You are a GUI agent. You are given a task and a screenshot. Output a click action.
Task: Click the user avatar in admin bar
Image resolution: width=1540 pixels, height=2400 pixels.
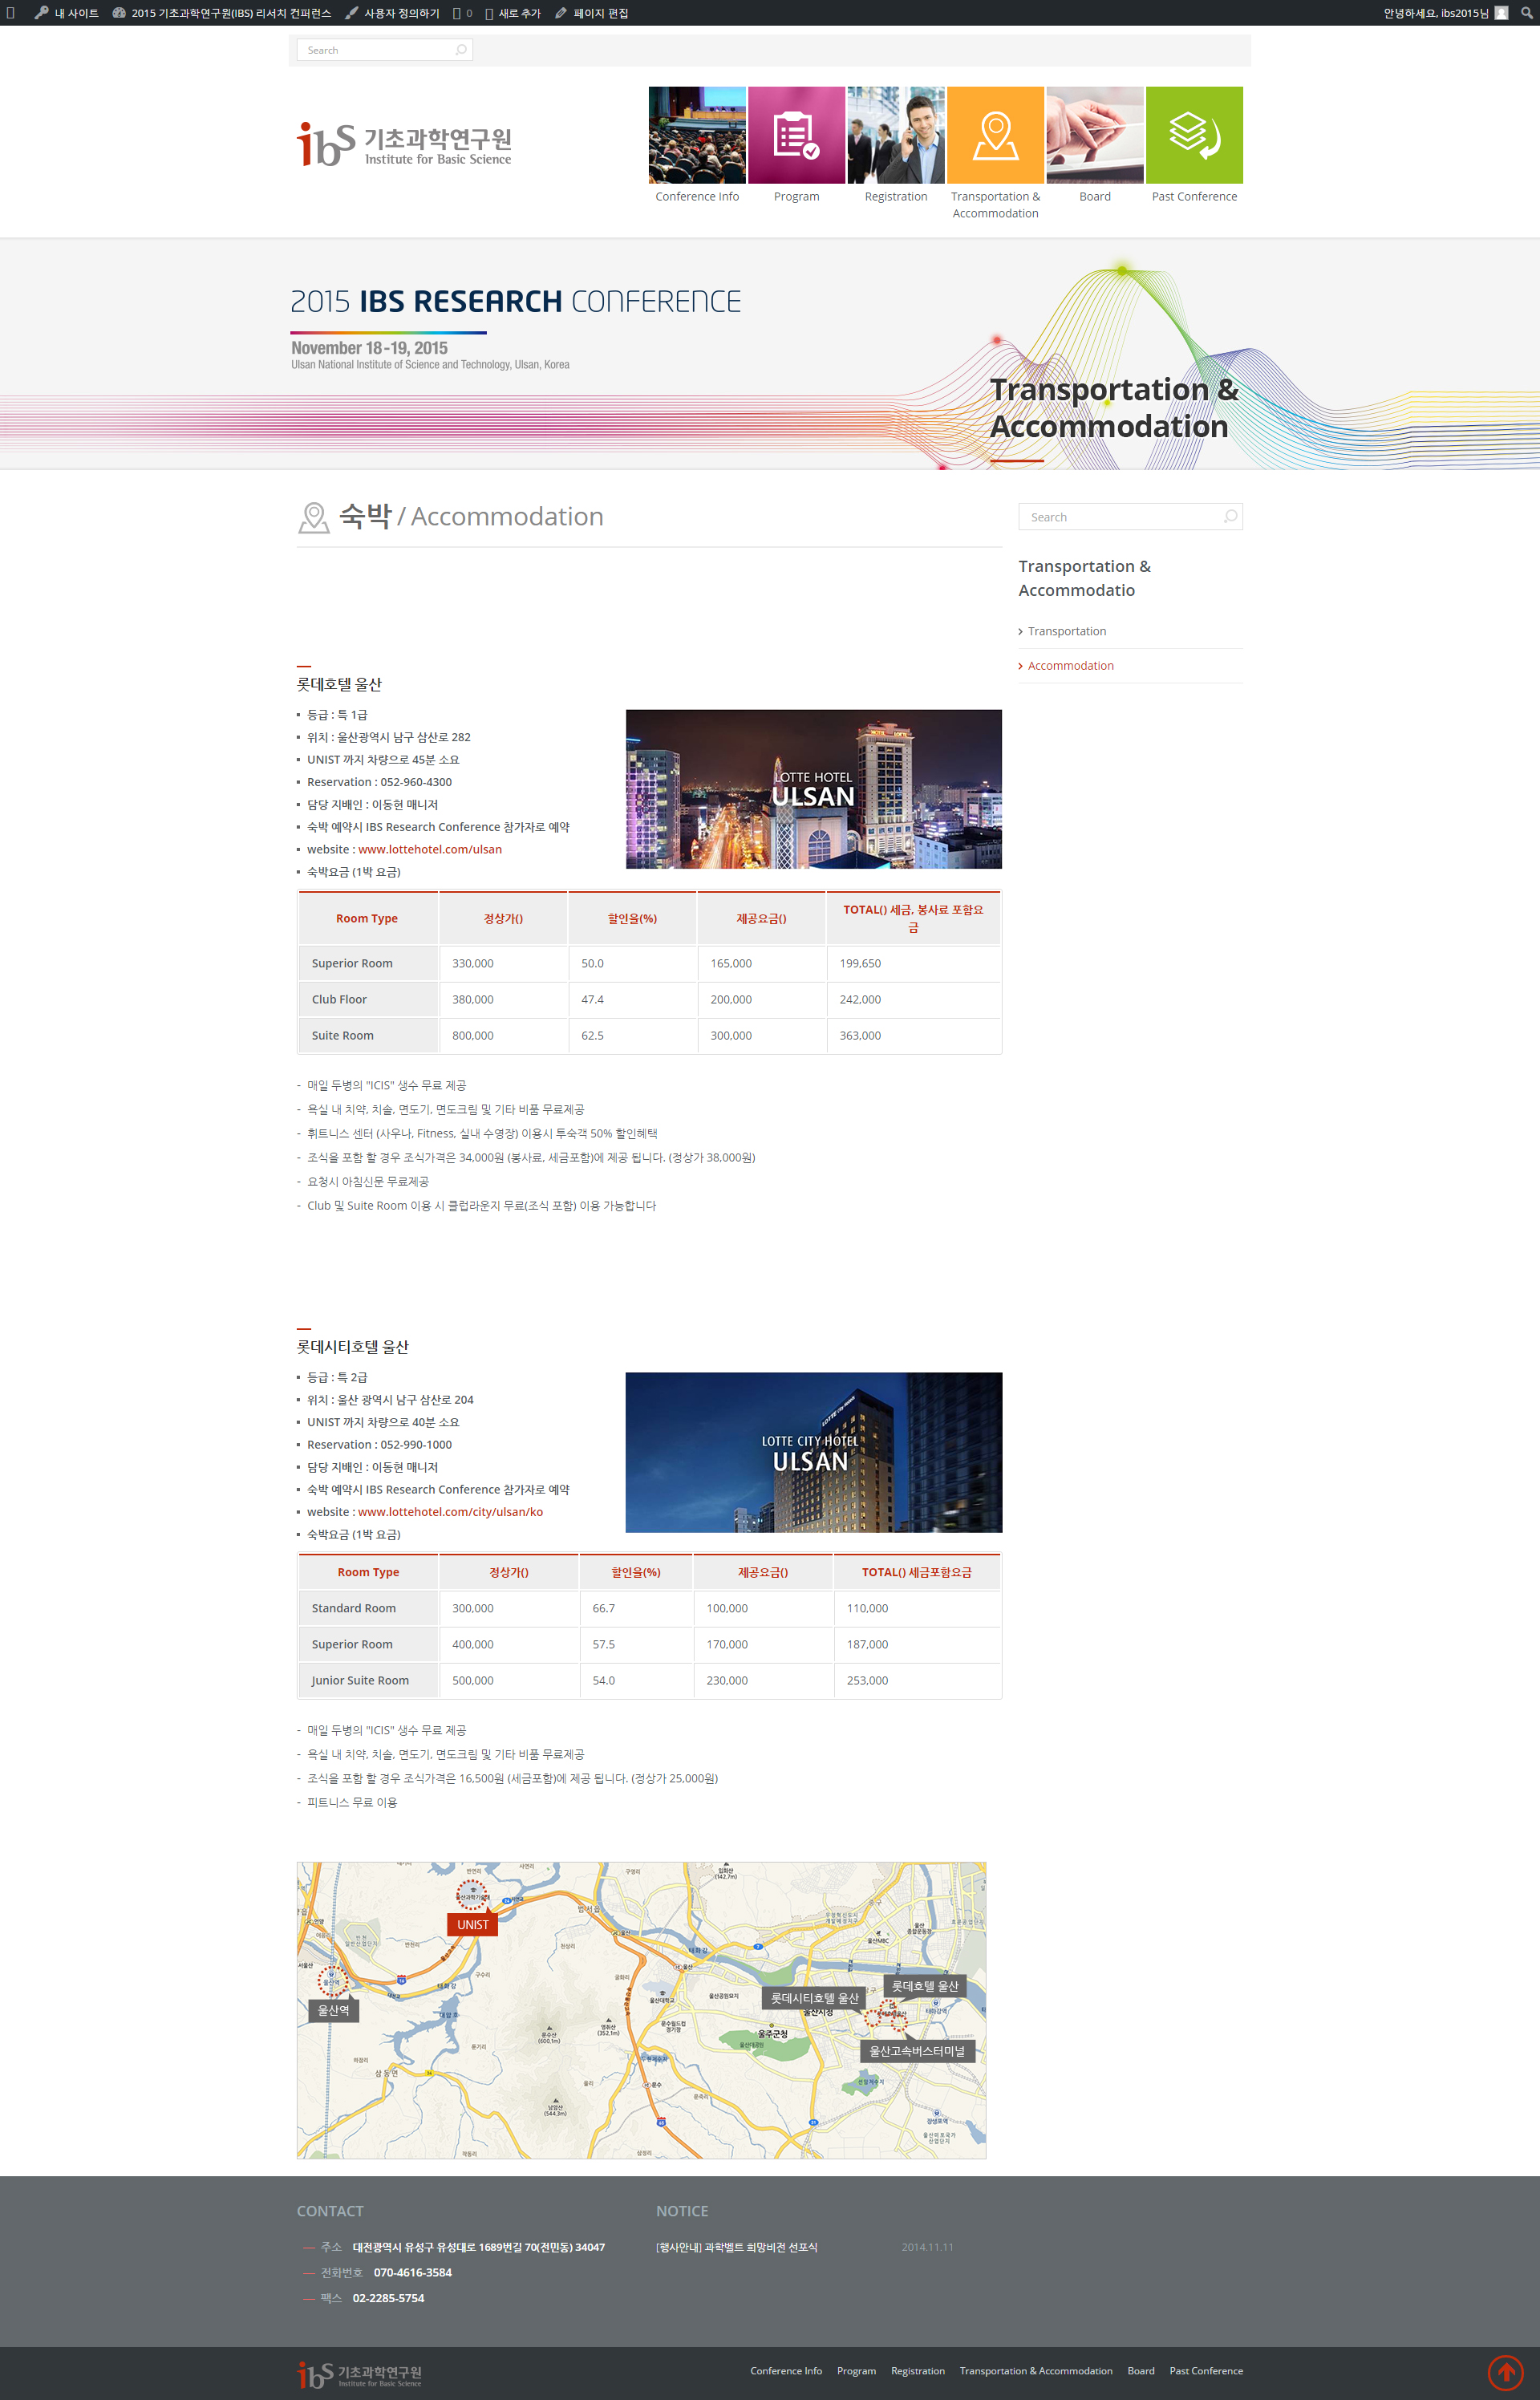(x=1501, y=13)
